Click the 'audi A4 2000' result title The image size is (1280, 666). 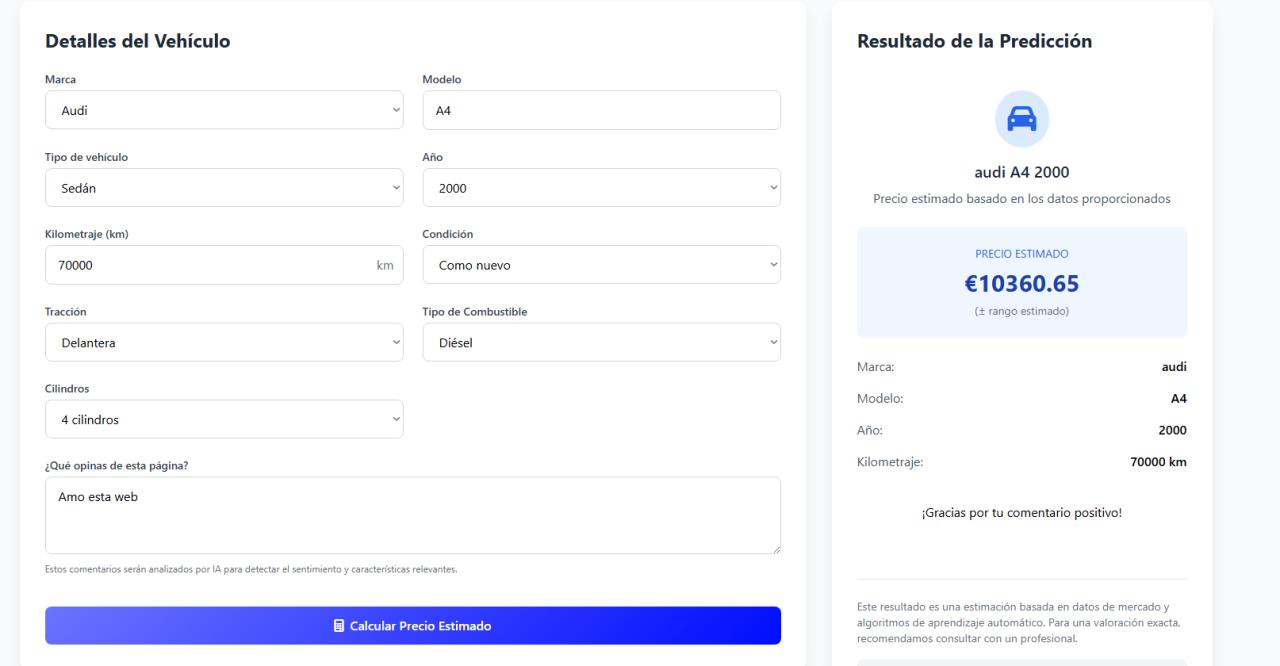click(1021, 172)
